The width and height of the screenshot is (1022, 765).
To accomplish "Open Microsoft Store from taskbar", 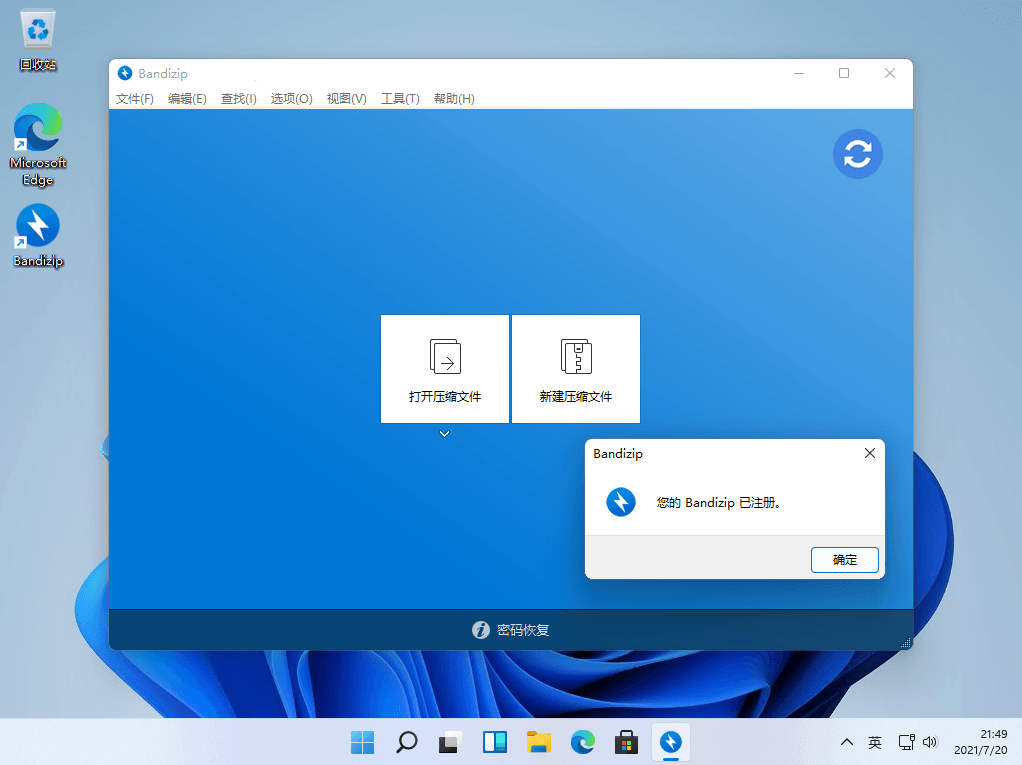I will pyautogui.click(x=626, y=742).
